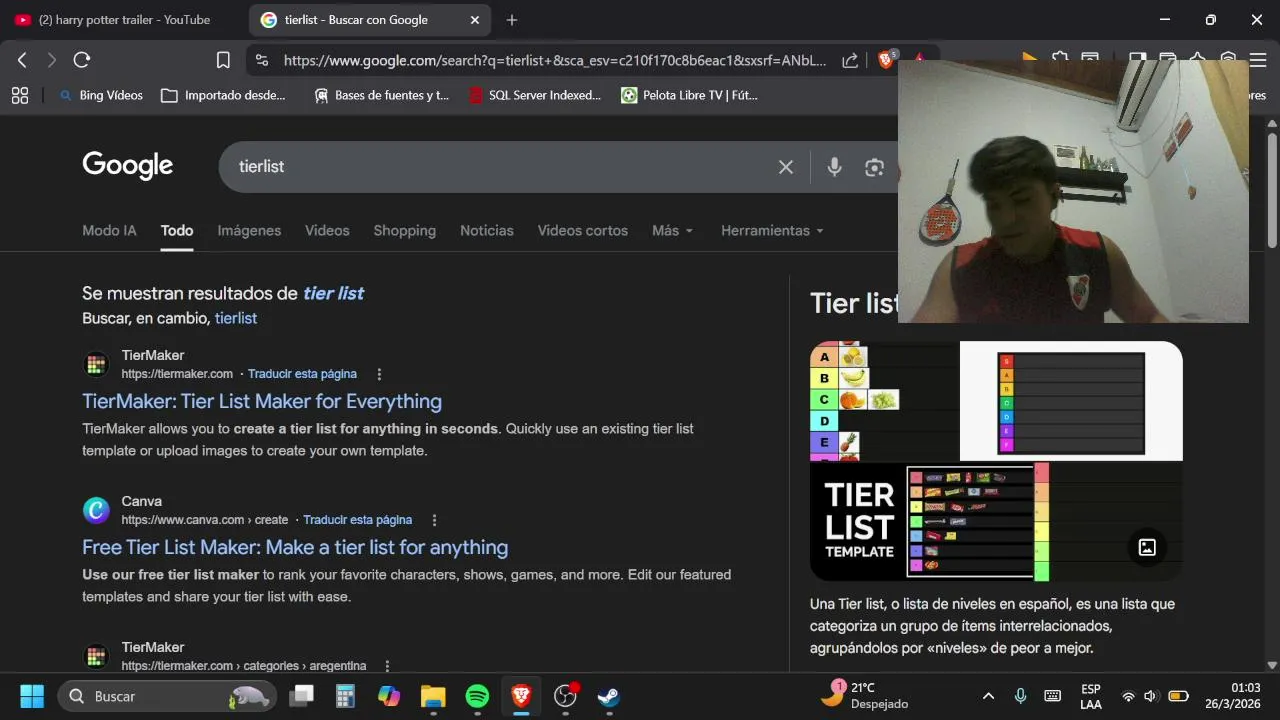Click the TierMaker favicon of first result

point(96,365)
